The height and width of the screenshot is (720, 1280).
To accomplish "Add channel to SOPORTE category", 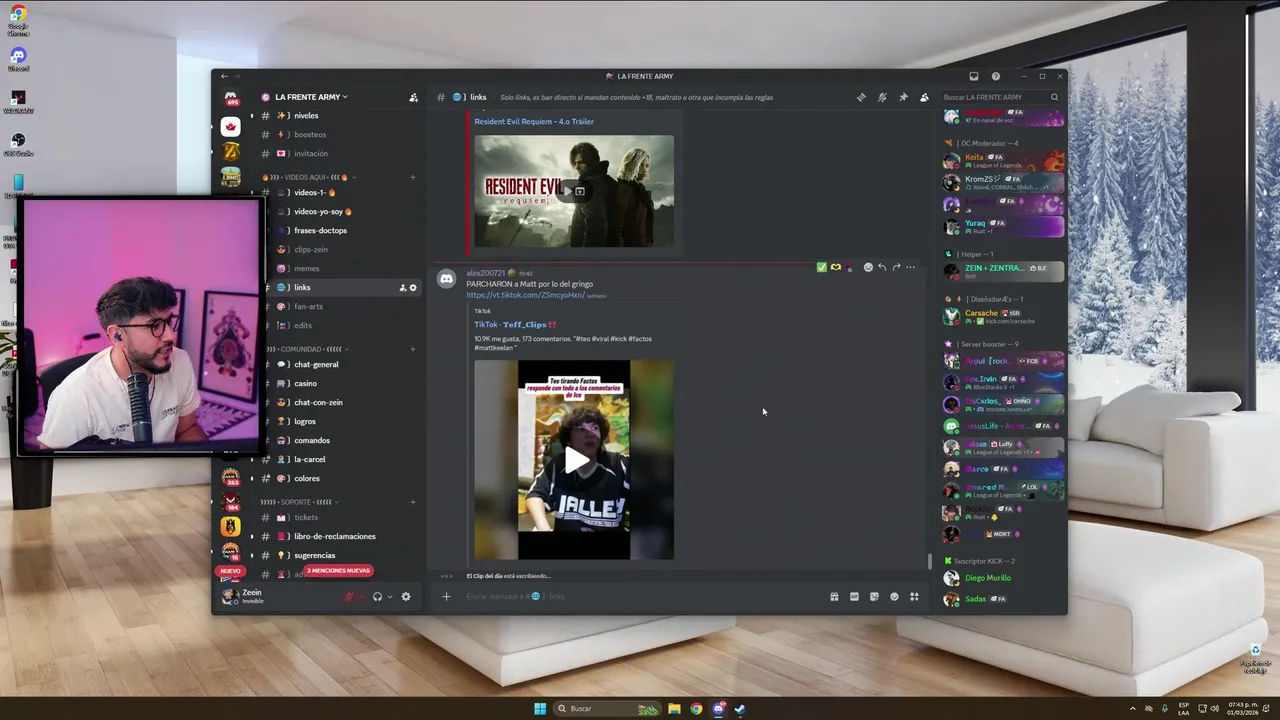I will click(413, 502).
